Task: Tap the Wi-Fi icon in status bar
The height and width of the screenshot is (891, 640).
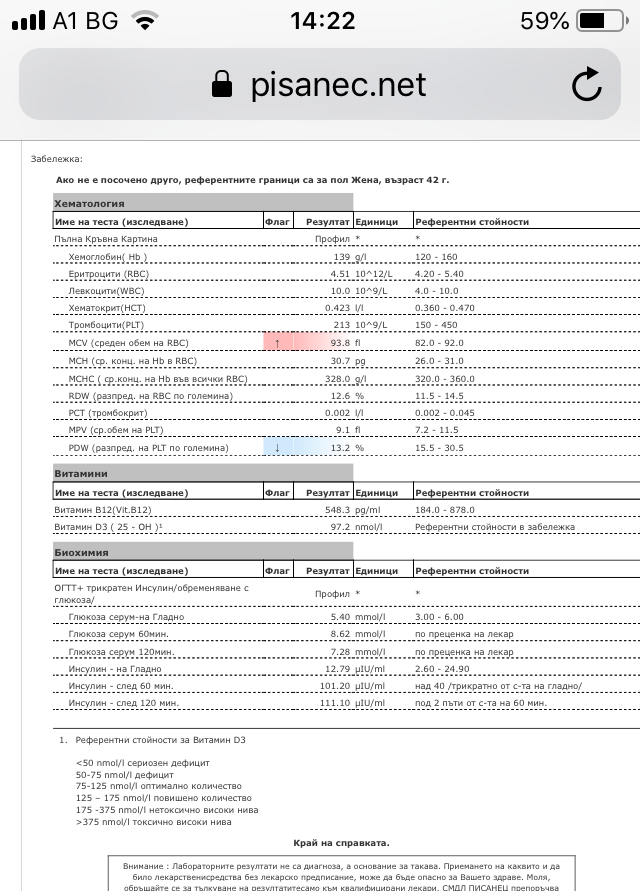Action: click(146, 20)
